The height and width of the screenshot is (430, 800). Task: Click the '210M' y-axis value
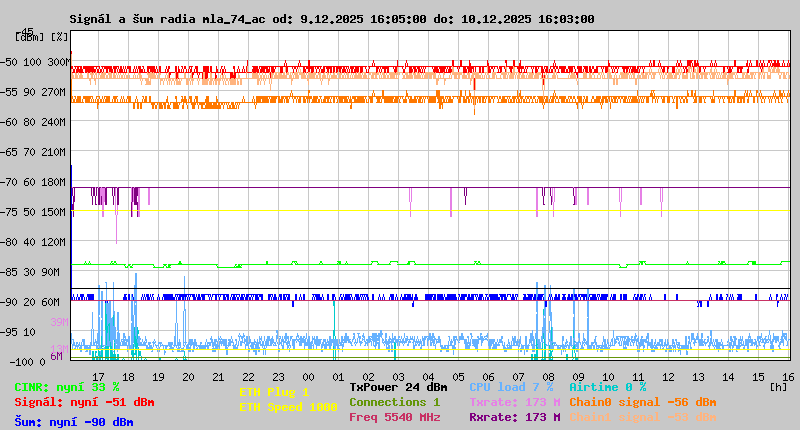pyautogui.click(x=56, y=152)
